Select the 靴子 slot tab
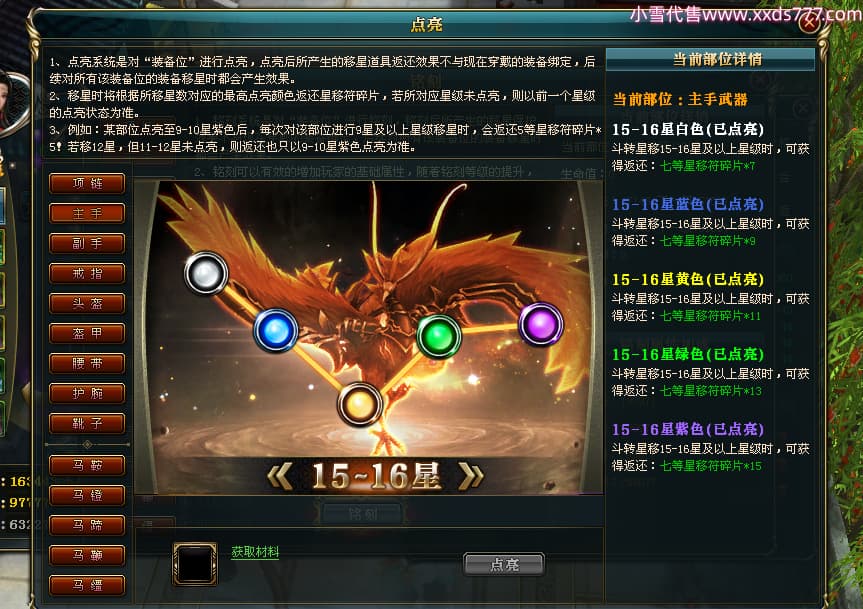Image resolution: width=863 pixels, height=609 pixels. (x=87, y=423)
